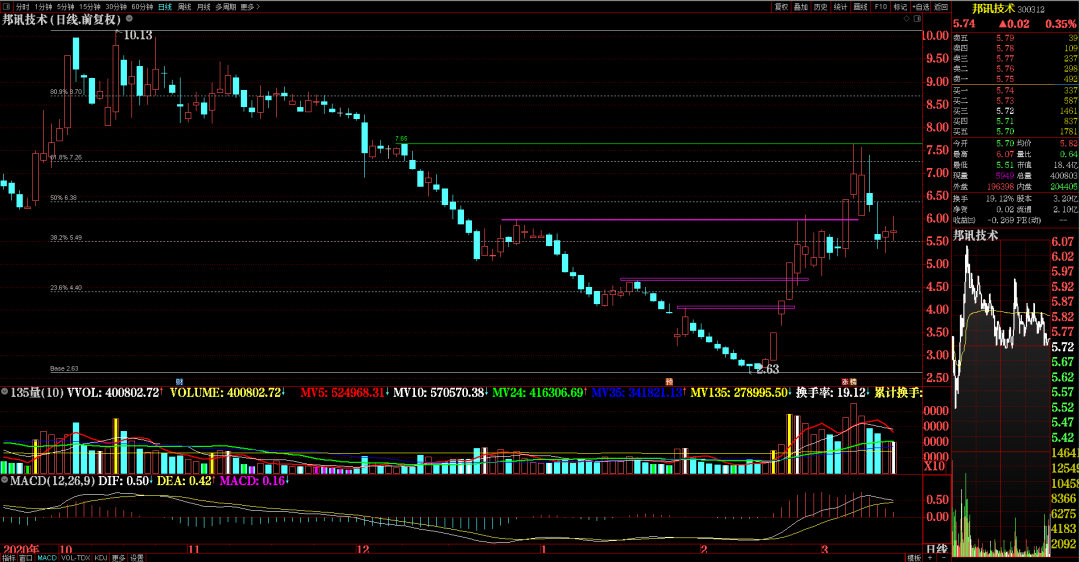Click the 38.2% 5.49 Fibonacci label
This screenshot has height=562, width=1080.
pyautogui.click(x=66, y=238)
